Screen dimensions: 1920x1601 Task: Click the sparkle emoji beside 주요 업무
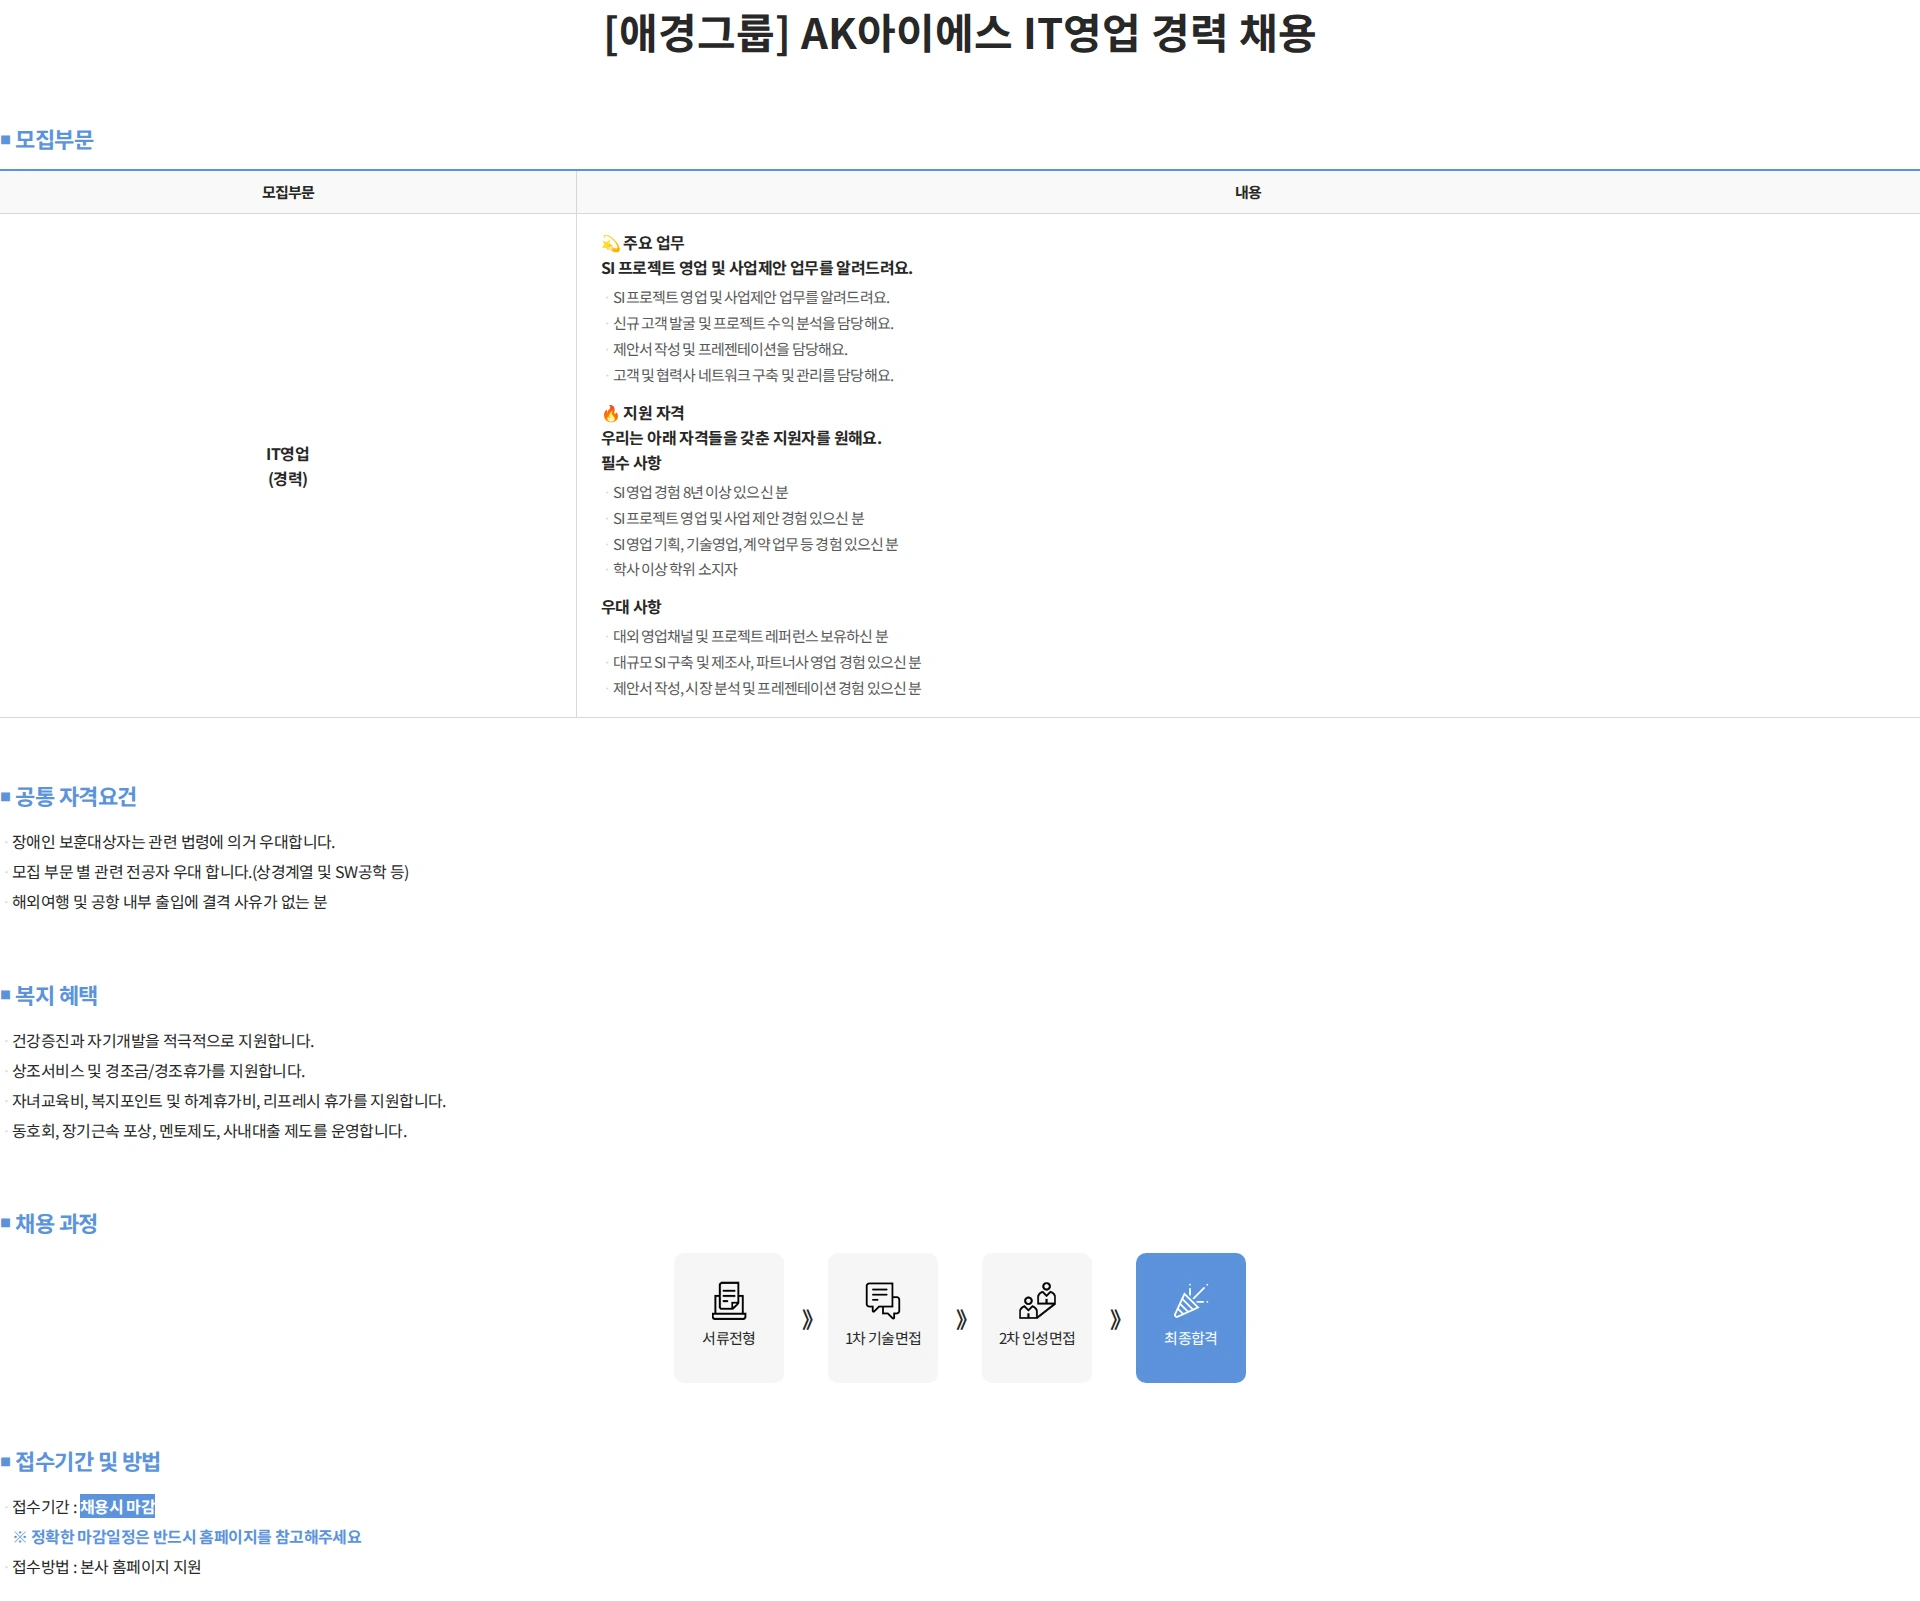610,243
